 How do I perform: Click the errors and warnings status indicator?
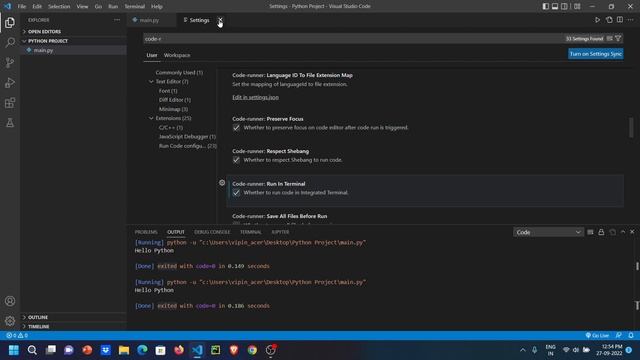(x=17, y=335)
